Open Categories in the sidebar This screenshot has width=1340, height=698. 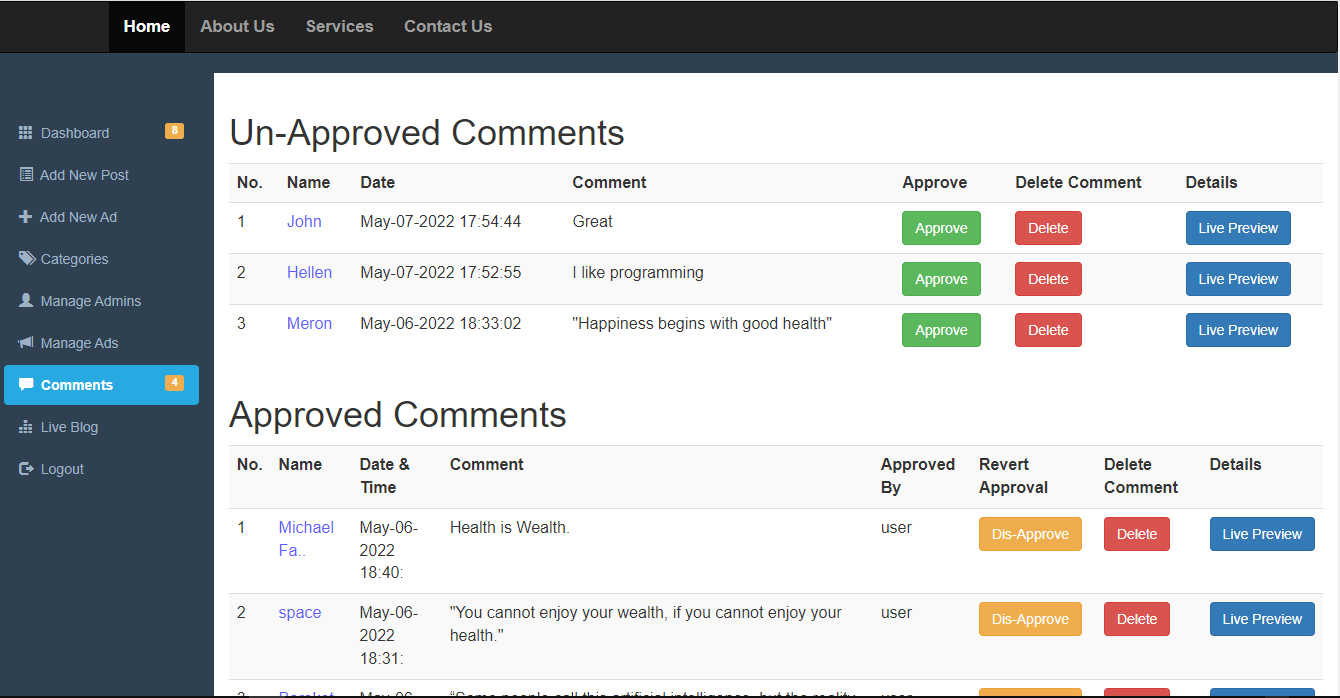(x=101, y=259)
